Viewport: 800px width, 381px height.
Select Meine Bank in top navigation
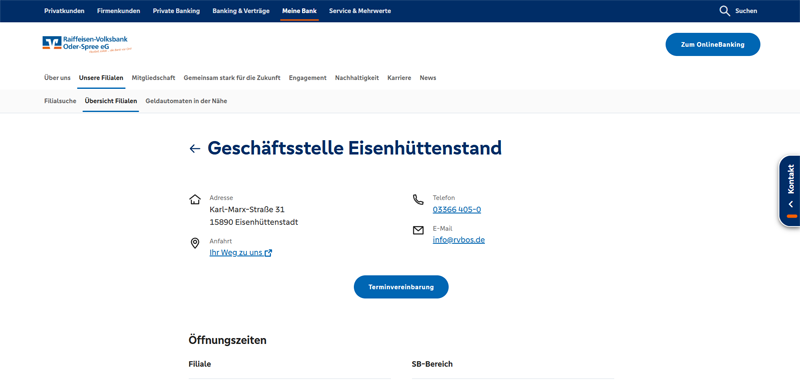[x=299, y=11]
